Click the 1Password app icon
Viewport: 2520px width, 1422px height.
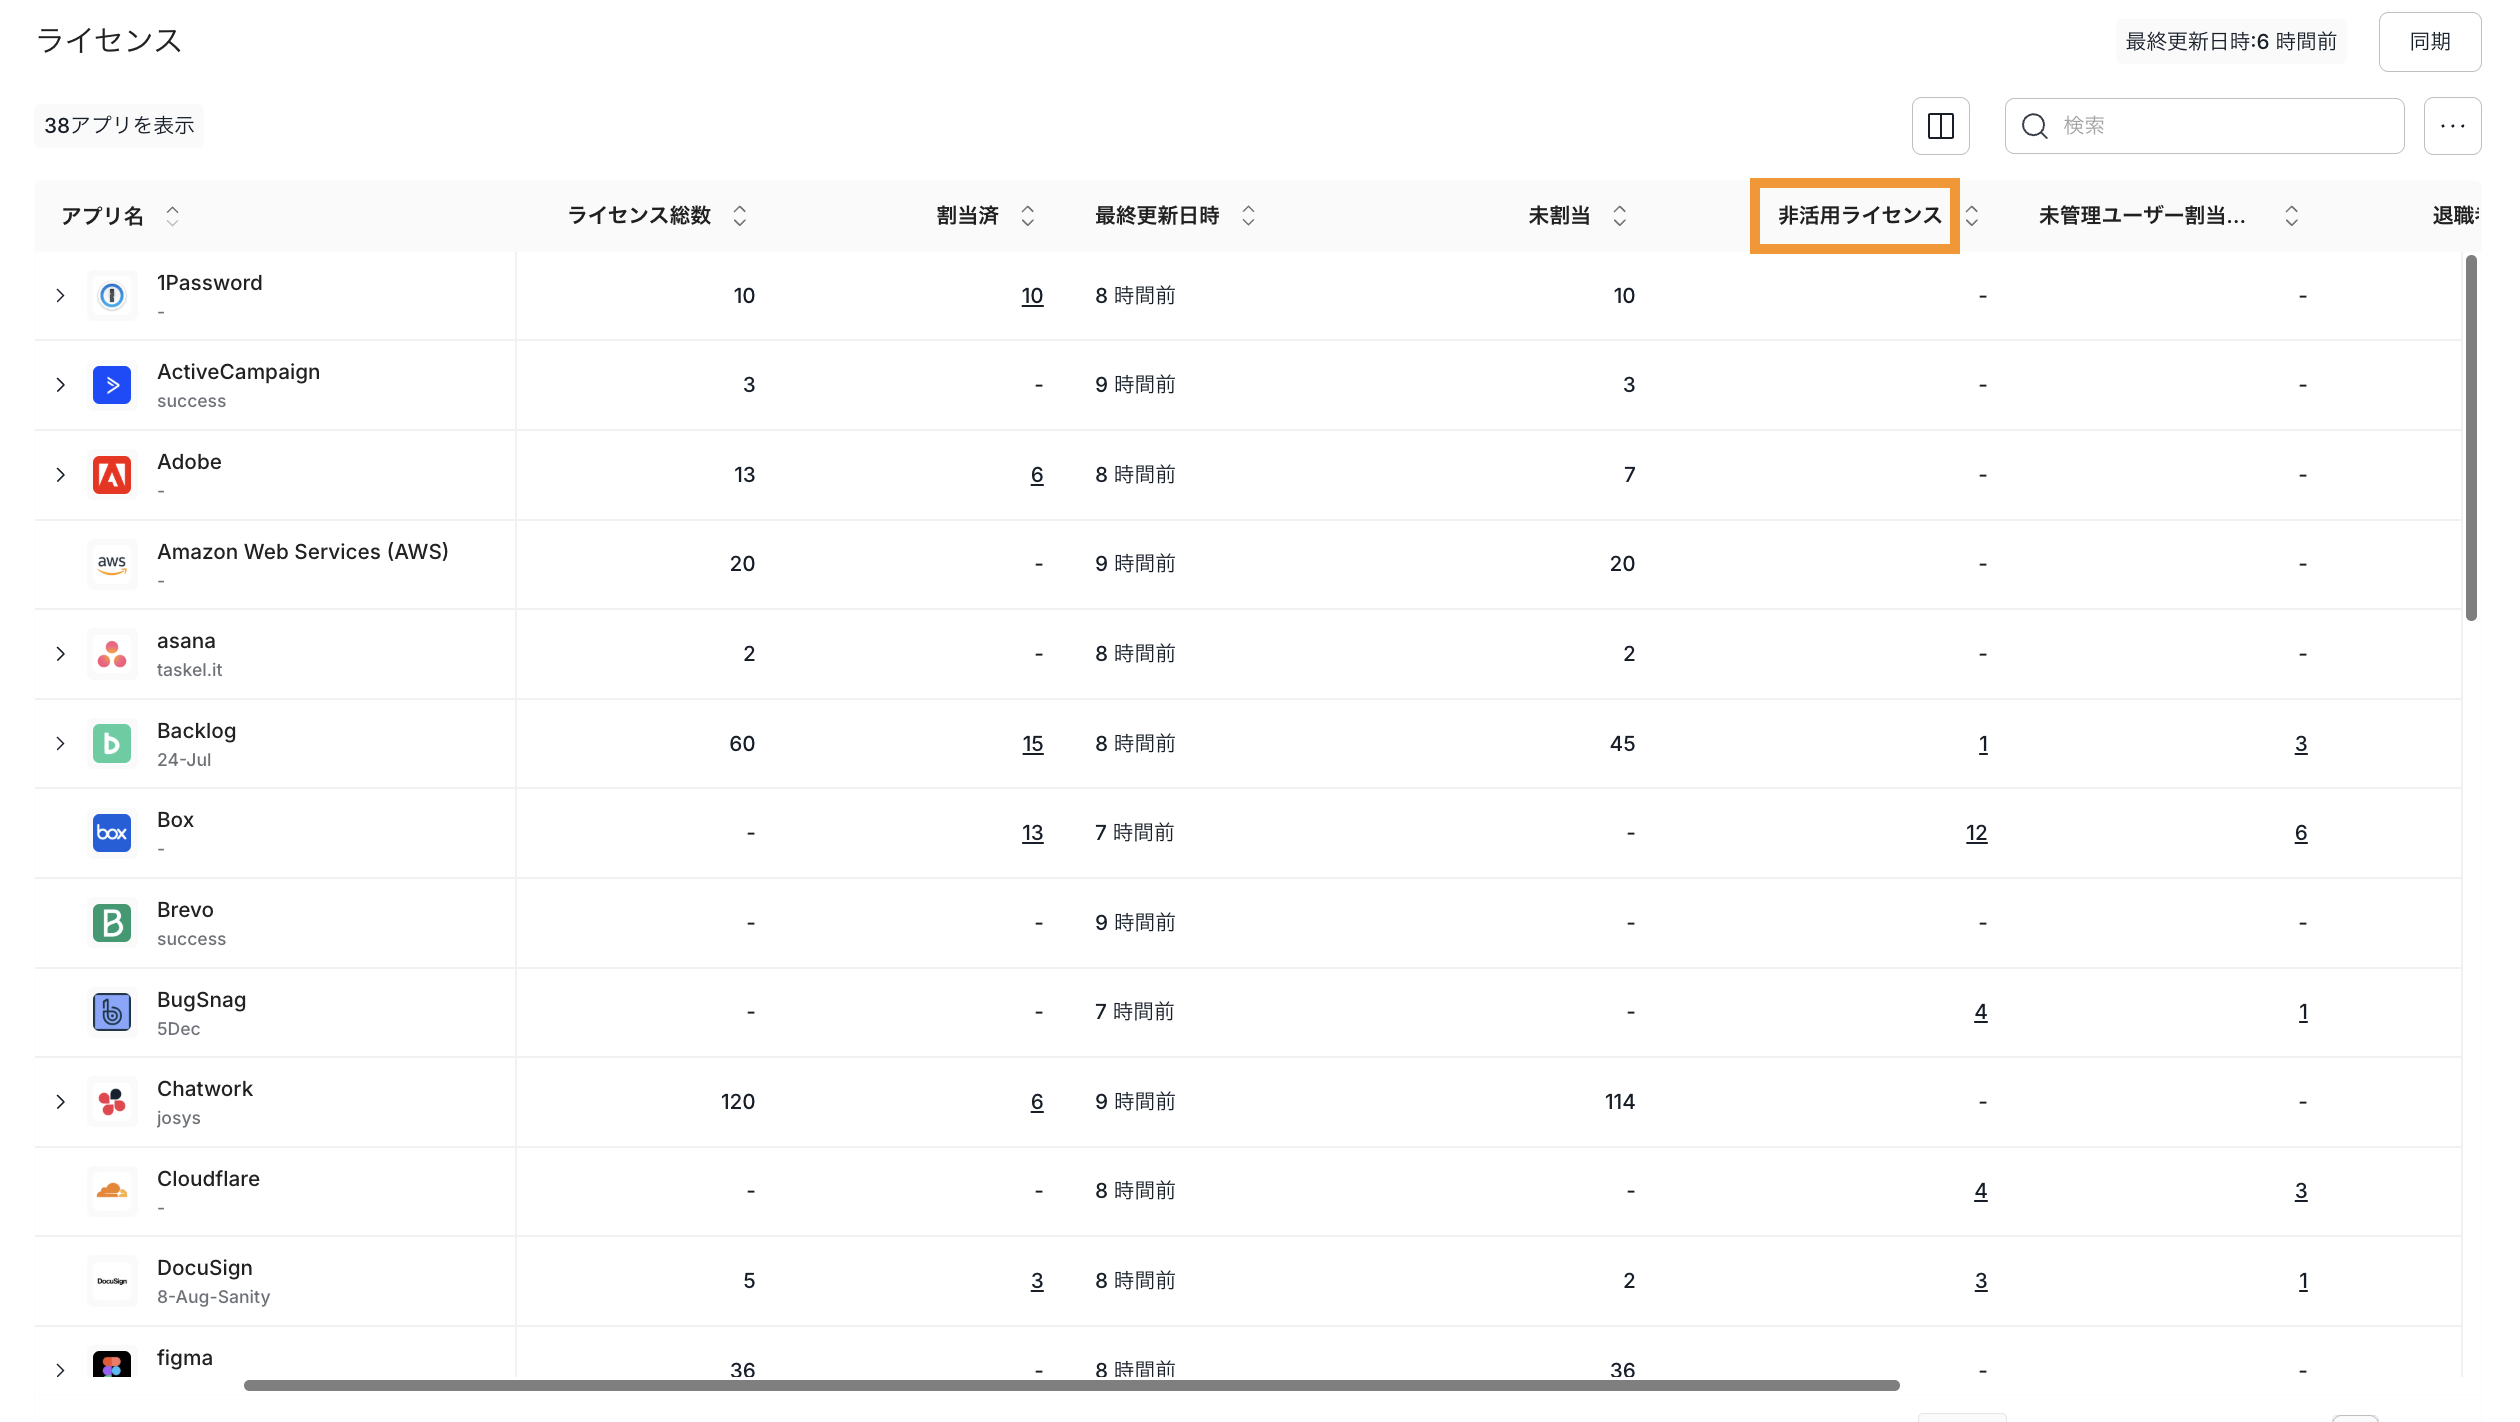point(112,295)
